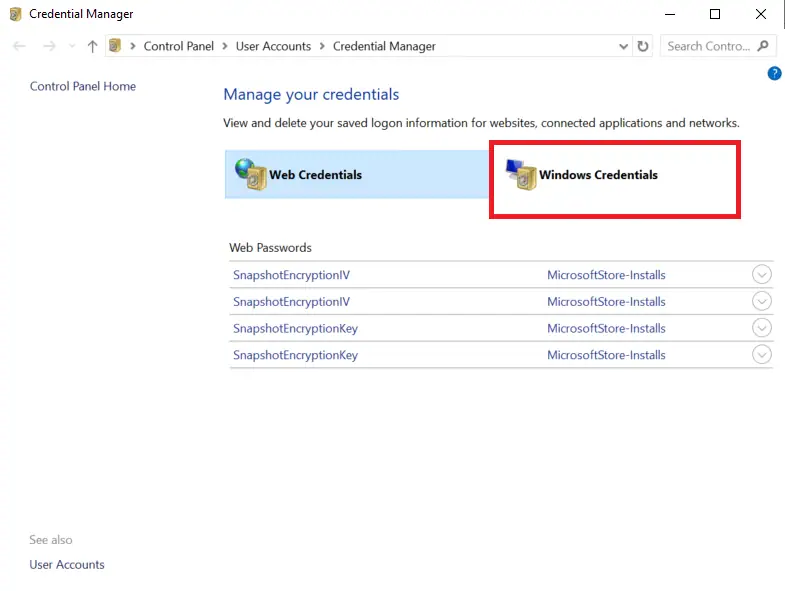Select Control Panel in breadcrumb path

pyautogui.click(x=179, y=46)
